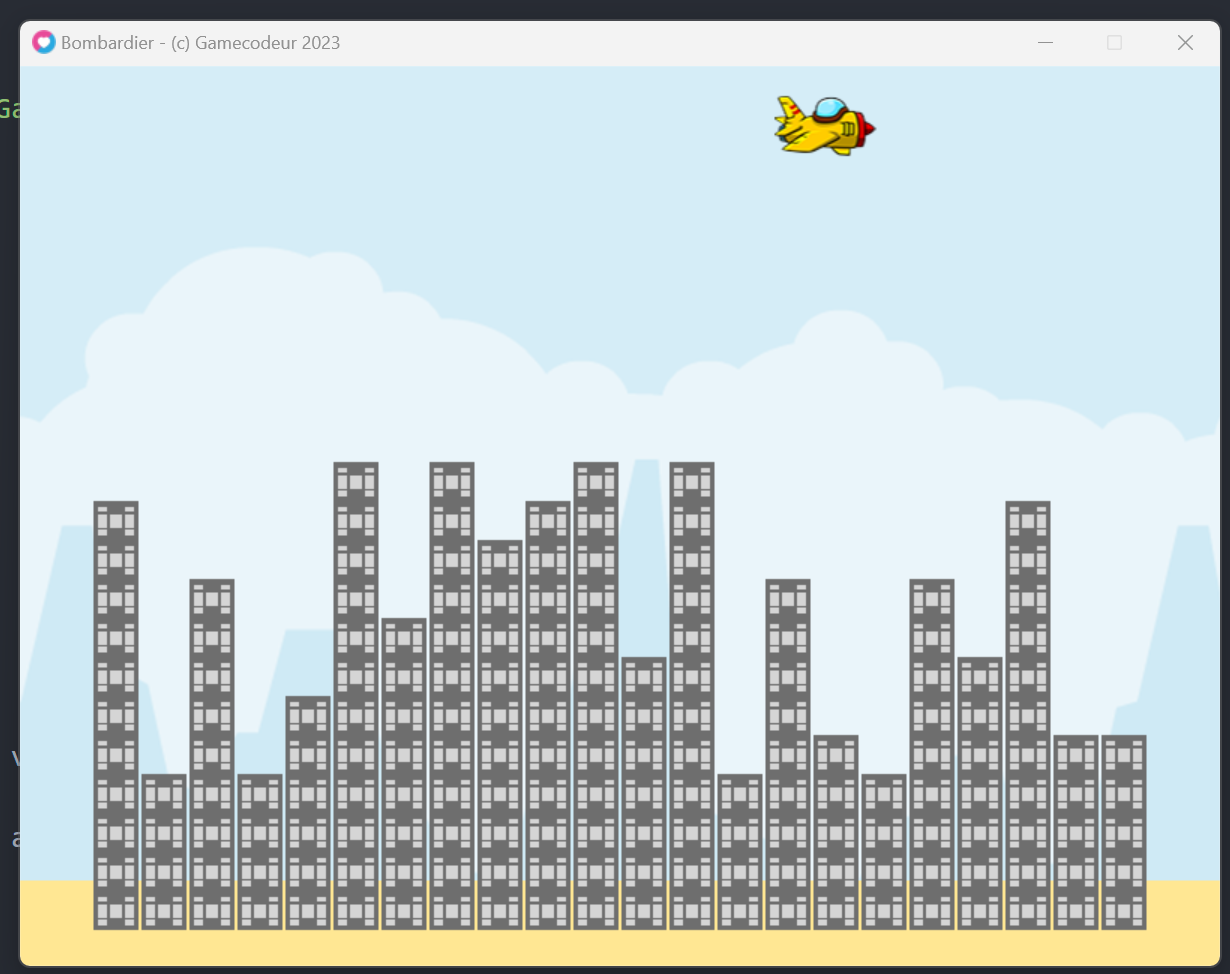Click the sand ground left of the buildings
This screenshot has height=974, width=1230.
coord(55,920)
